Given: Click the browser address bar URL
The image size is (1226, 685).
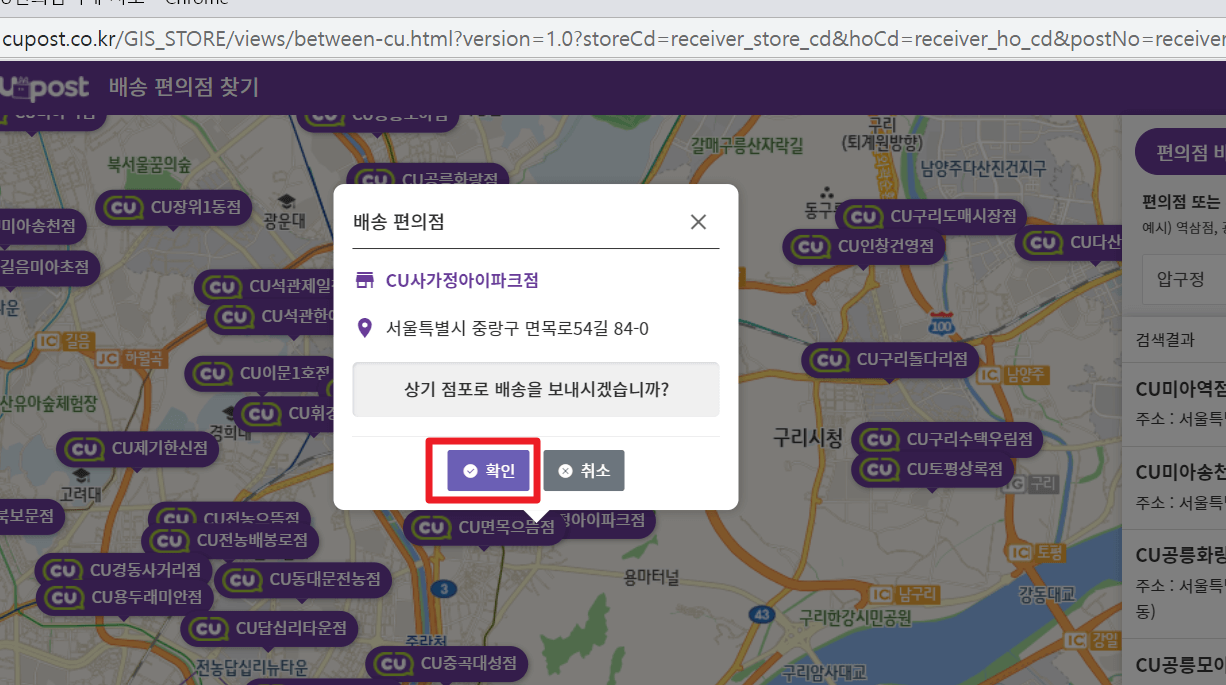Looking at the screenshot, I should point(613,39).
